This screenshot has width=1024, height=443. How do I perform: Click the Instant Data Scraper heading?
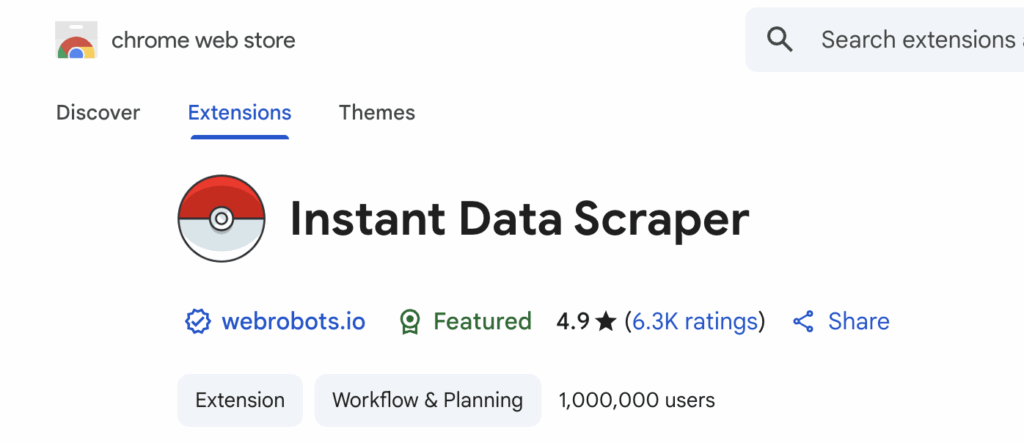(519, 220)
